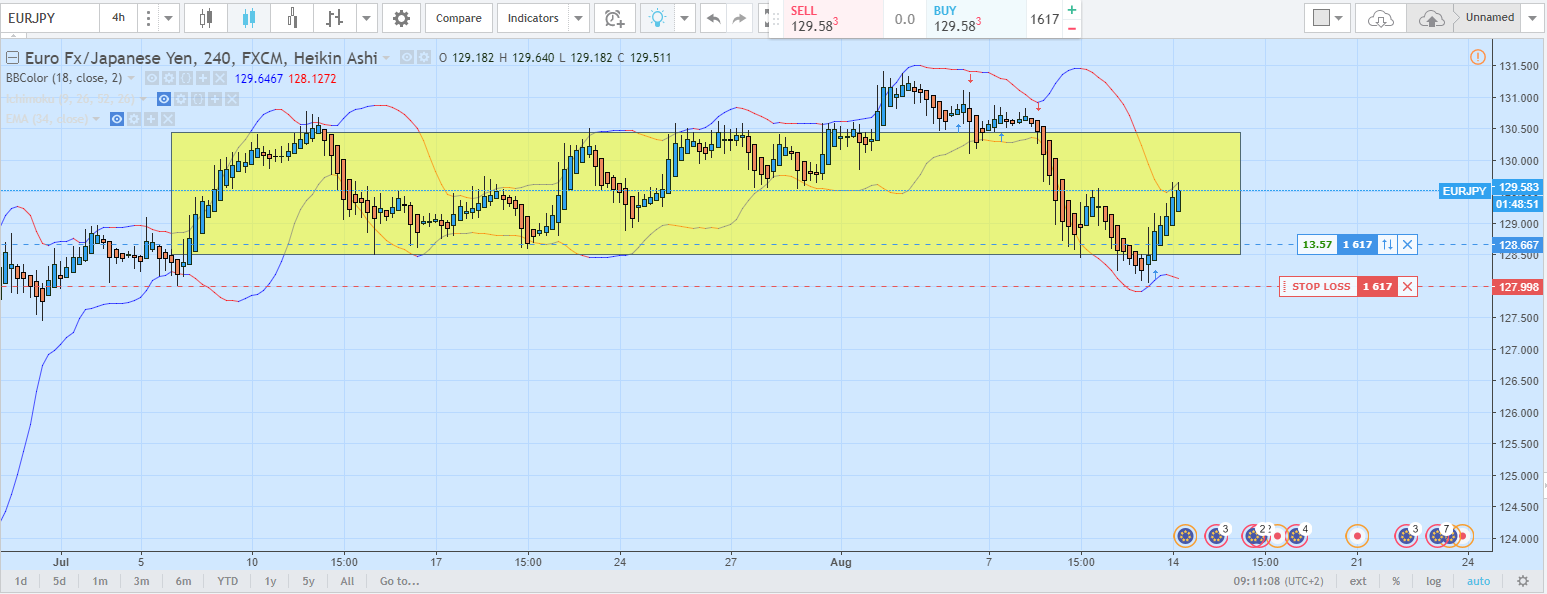Select the 6m time range
Viewport: 1547px width, 594px height.
(183, 581)
